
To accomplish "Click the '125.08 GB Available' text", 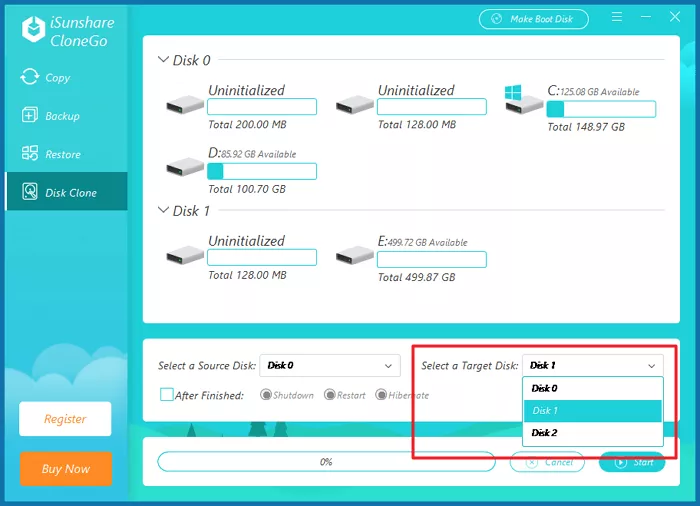I will coord(600,92).
